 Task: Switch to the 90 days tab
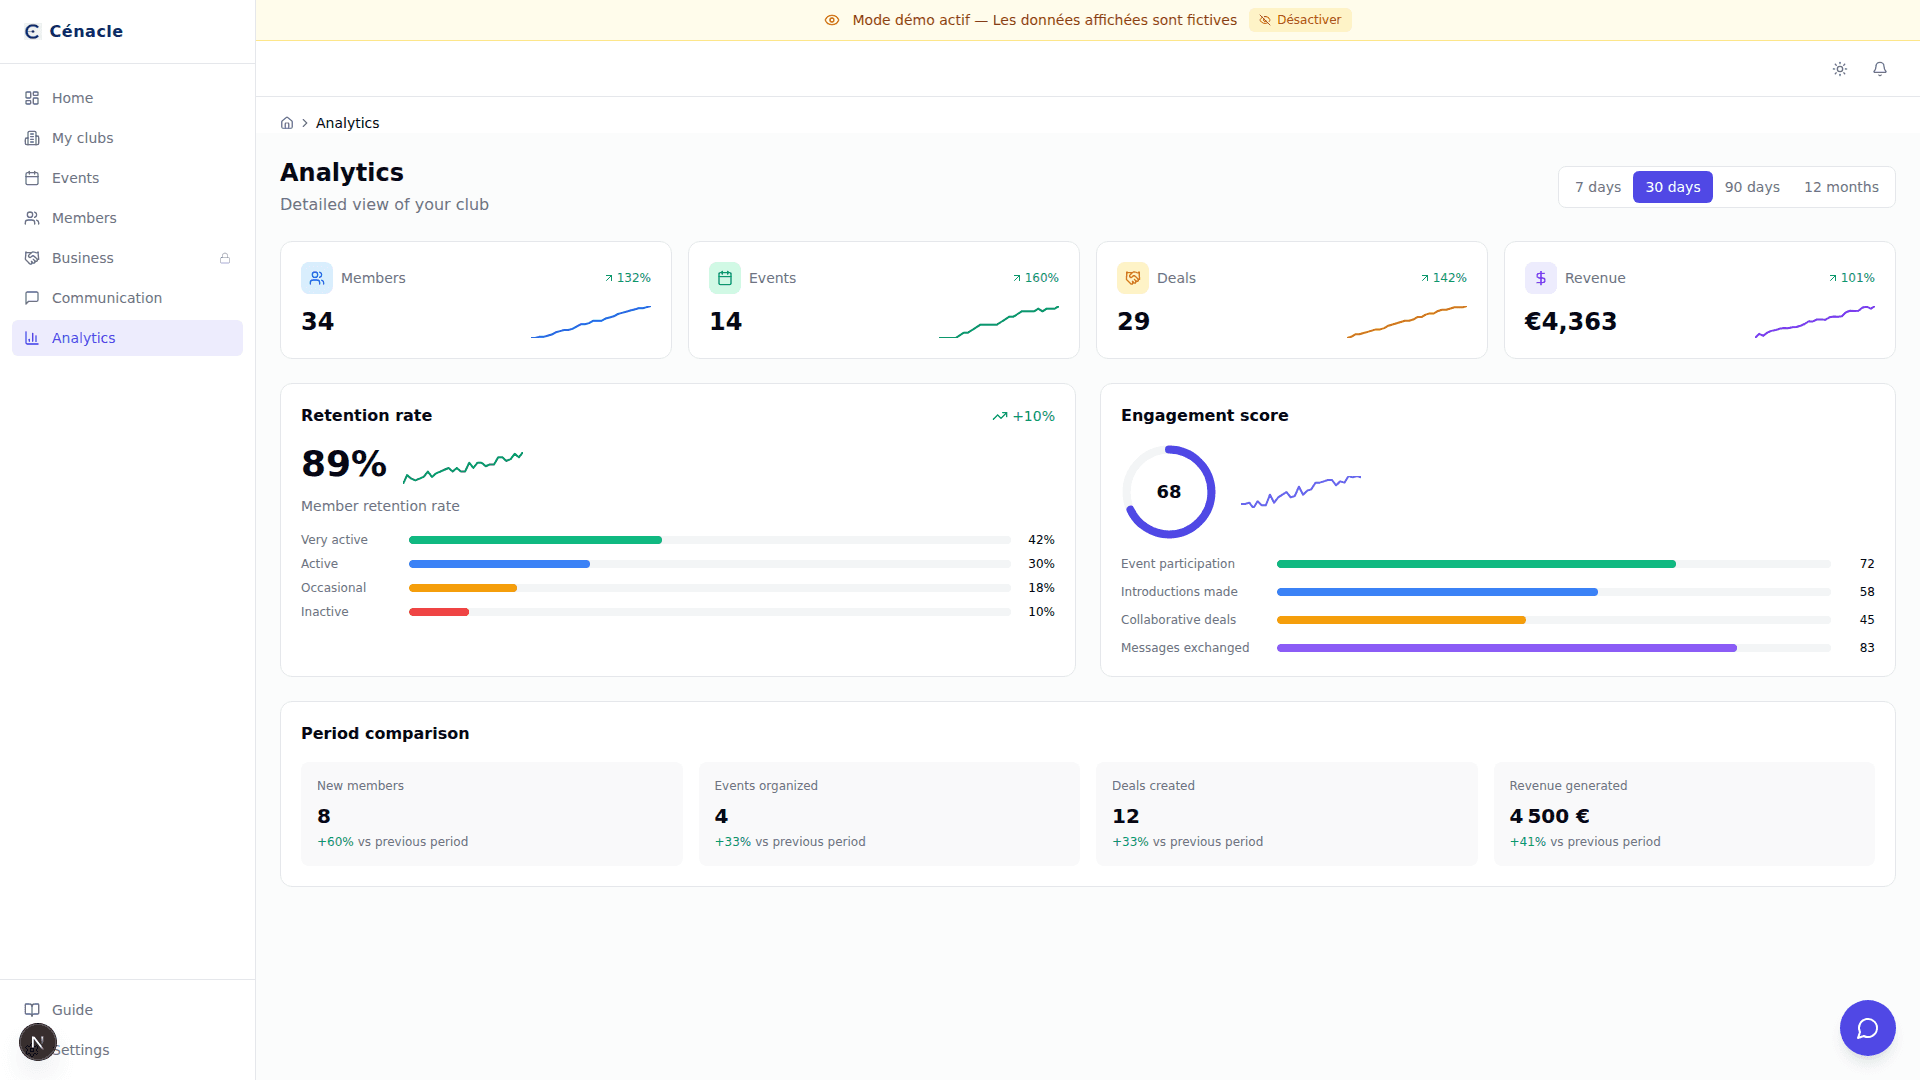(x=1752, y=187)
